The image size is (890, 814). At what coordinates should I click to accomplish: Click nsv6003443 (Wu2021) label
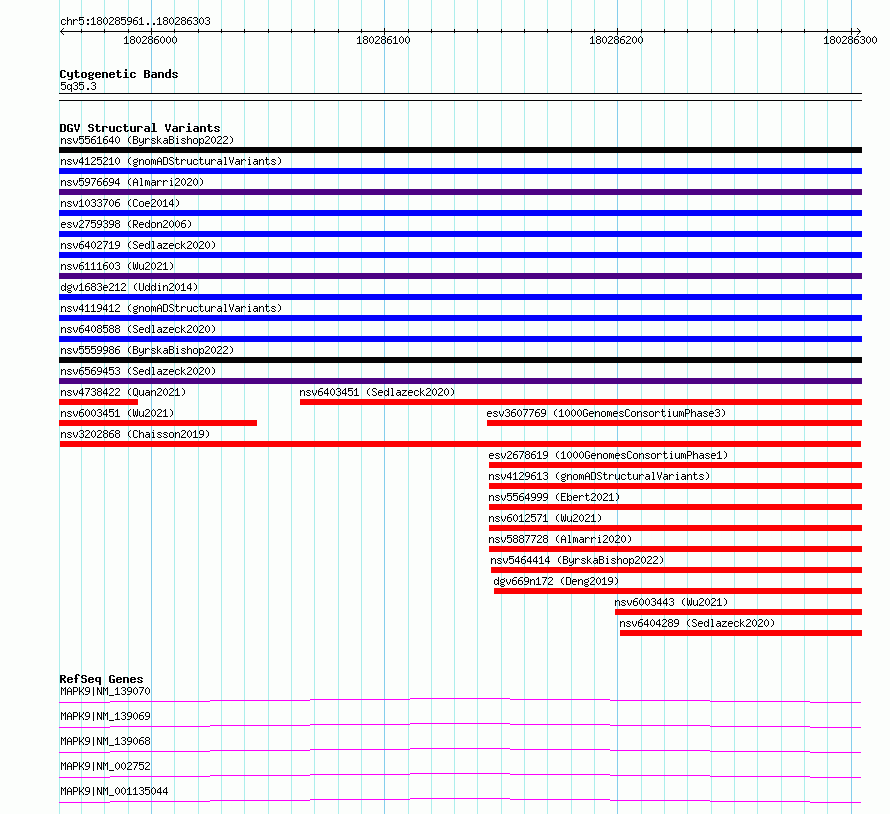point(671,602)
